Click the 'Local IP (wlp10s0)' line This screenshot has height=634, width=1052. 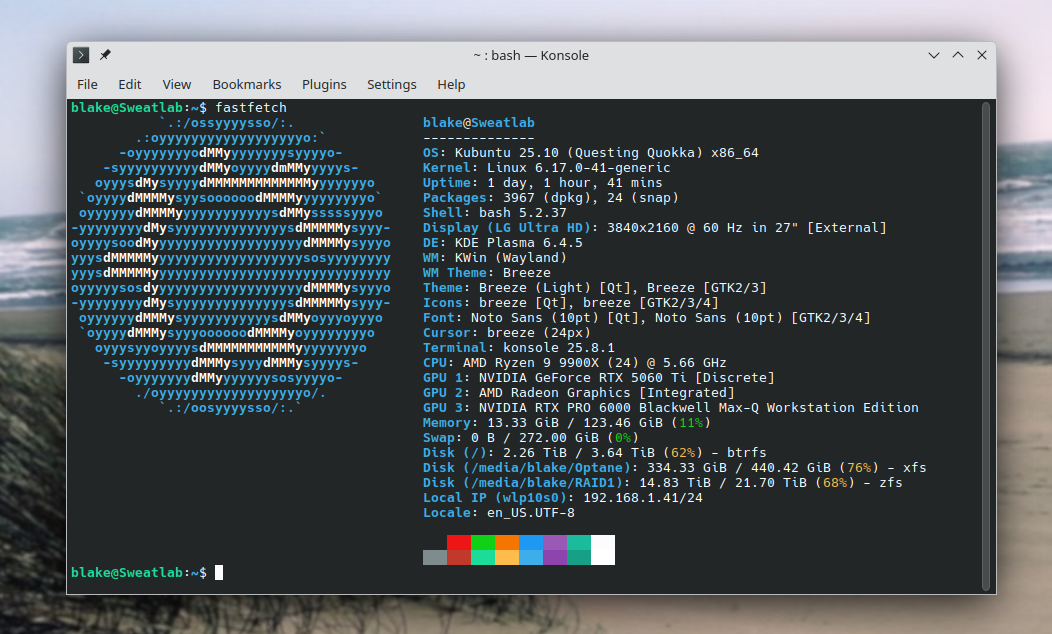pos(562,497)
